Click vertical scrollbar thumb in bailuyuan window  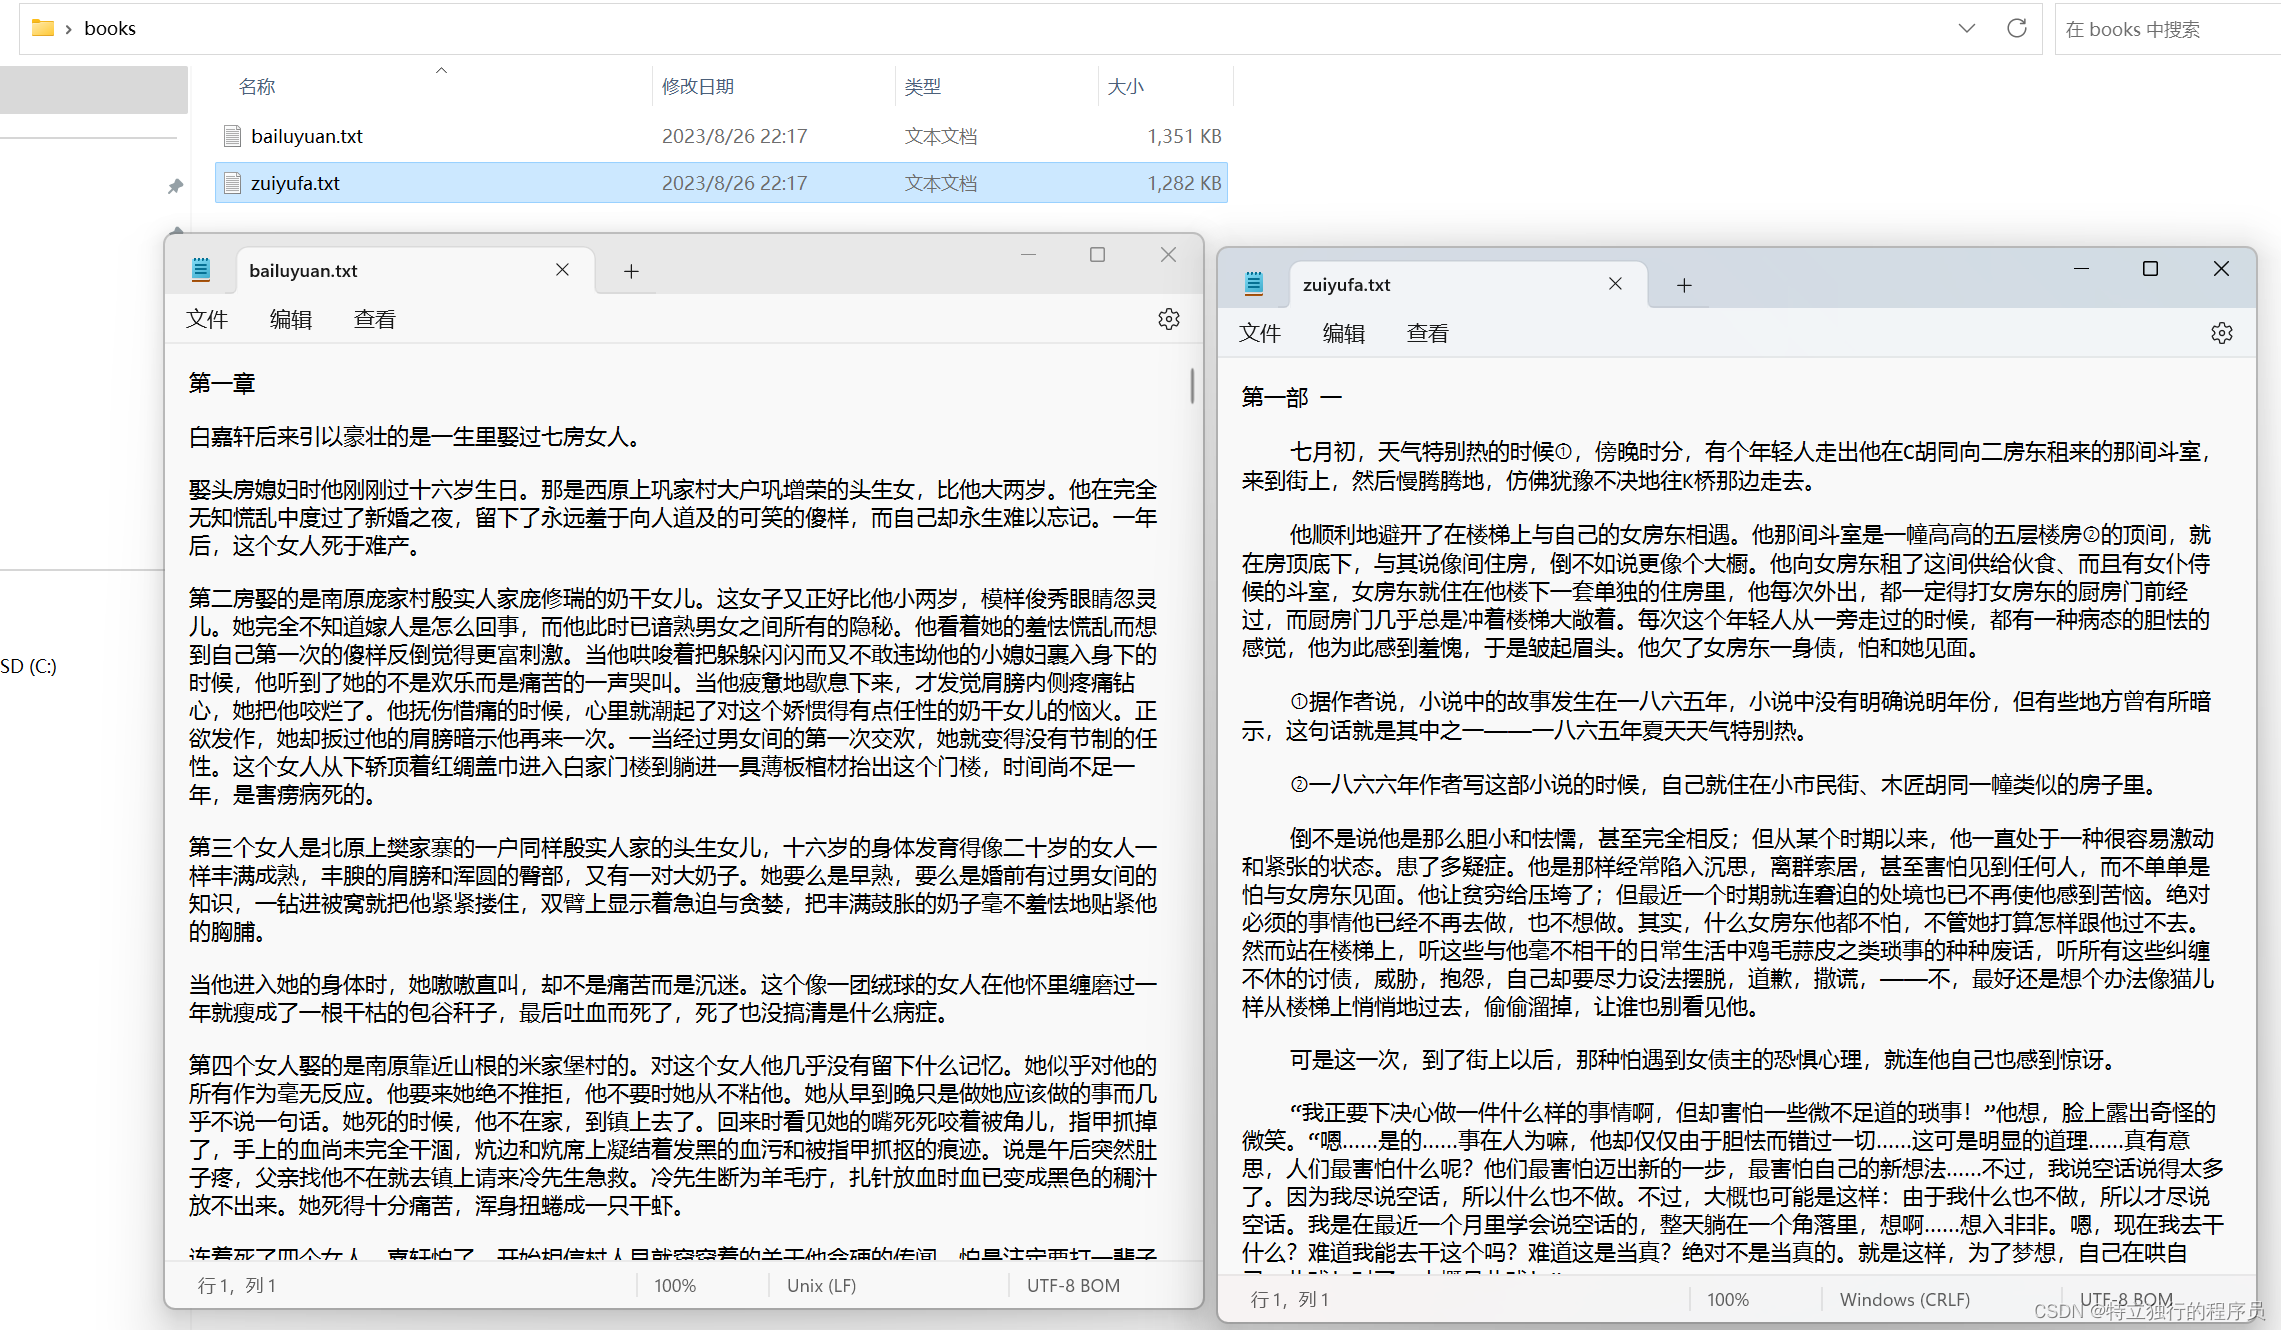click(1192, 386)
